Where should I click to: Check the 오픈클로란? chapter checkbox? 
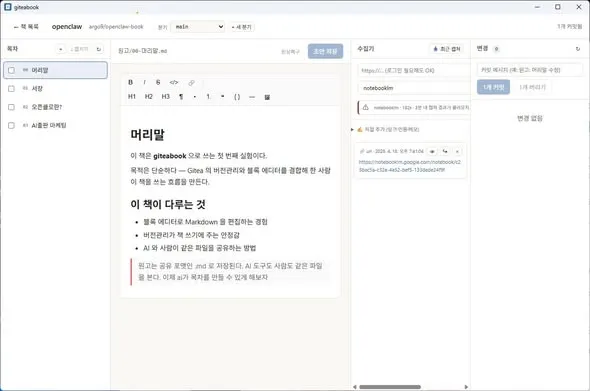click(11, 107)
